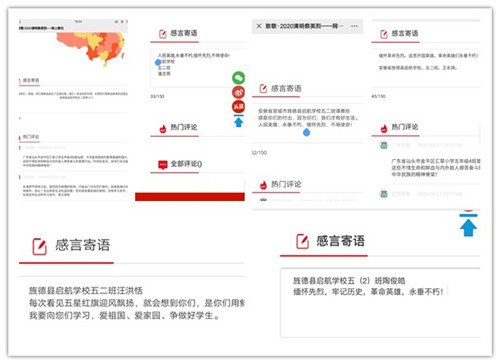Close the 致敬·2020清明祭英烈 page
This screenshot has width=500, height=364.
click(x=259, y=26)
